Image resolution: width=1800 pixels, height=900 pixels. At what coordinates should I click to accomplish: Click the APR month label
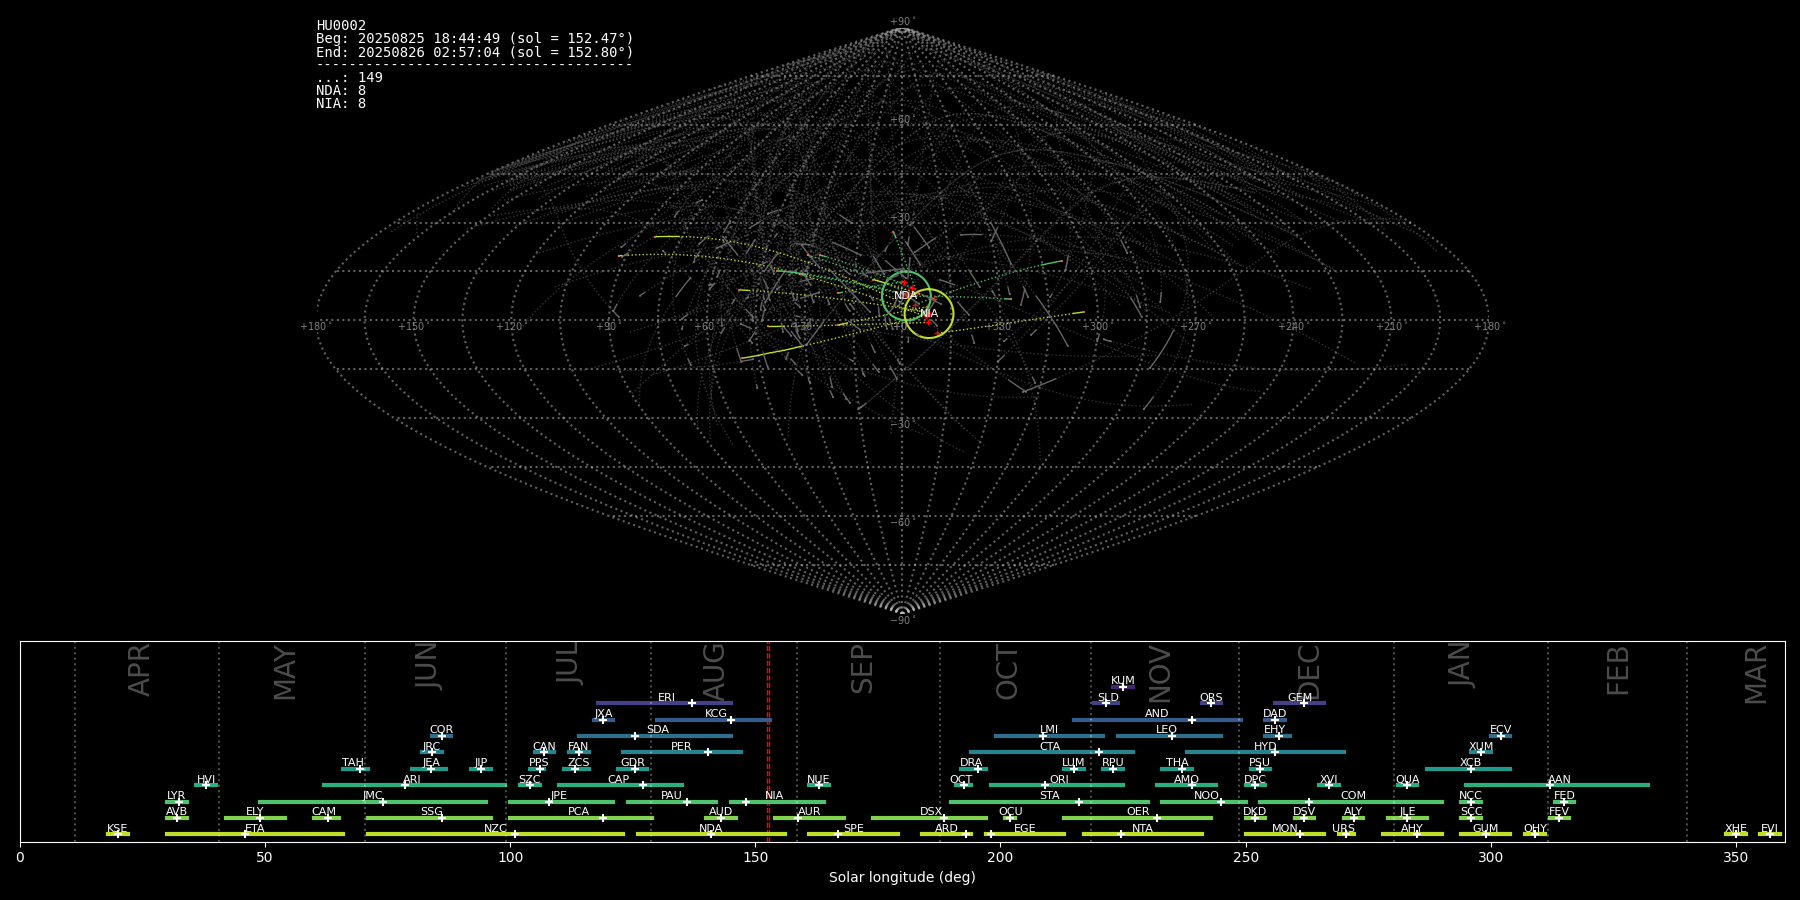tap(140, 670)
